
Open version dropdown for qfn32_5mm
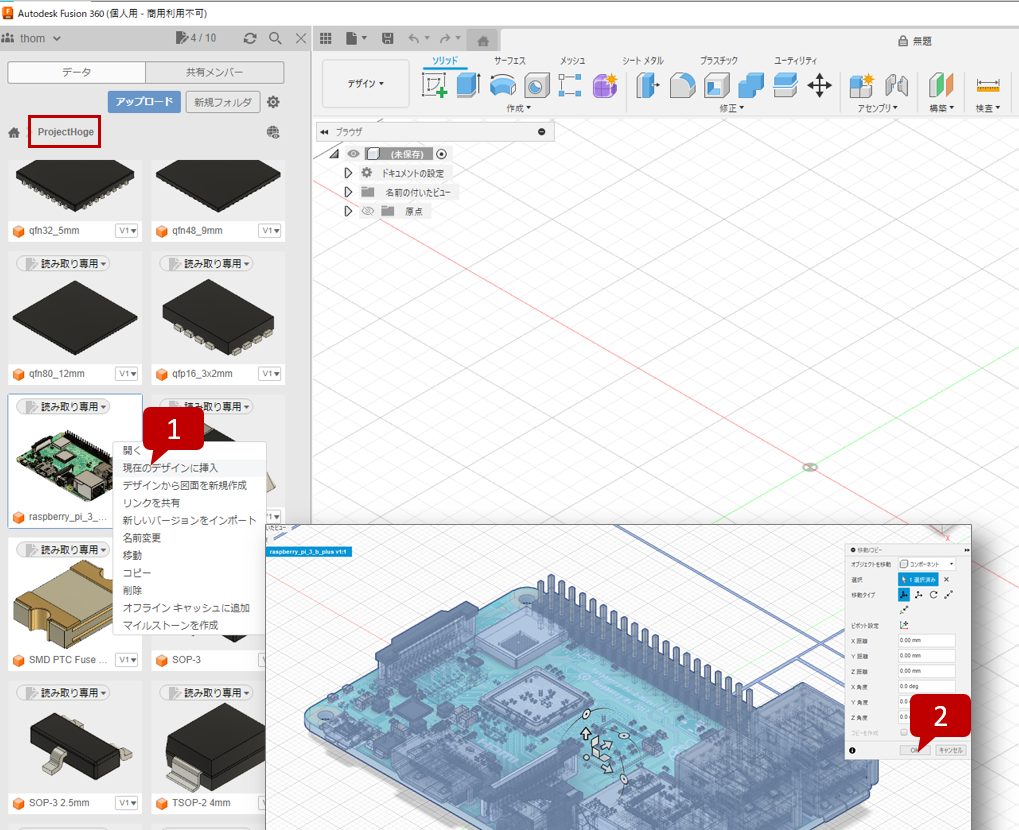pos(127,231)
